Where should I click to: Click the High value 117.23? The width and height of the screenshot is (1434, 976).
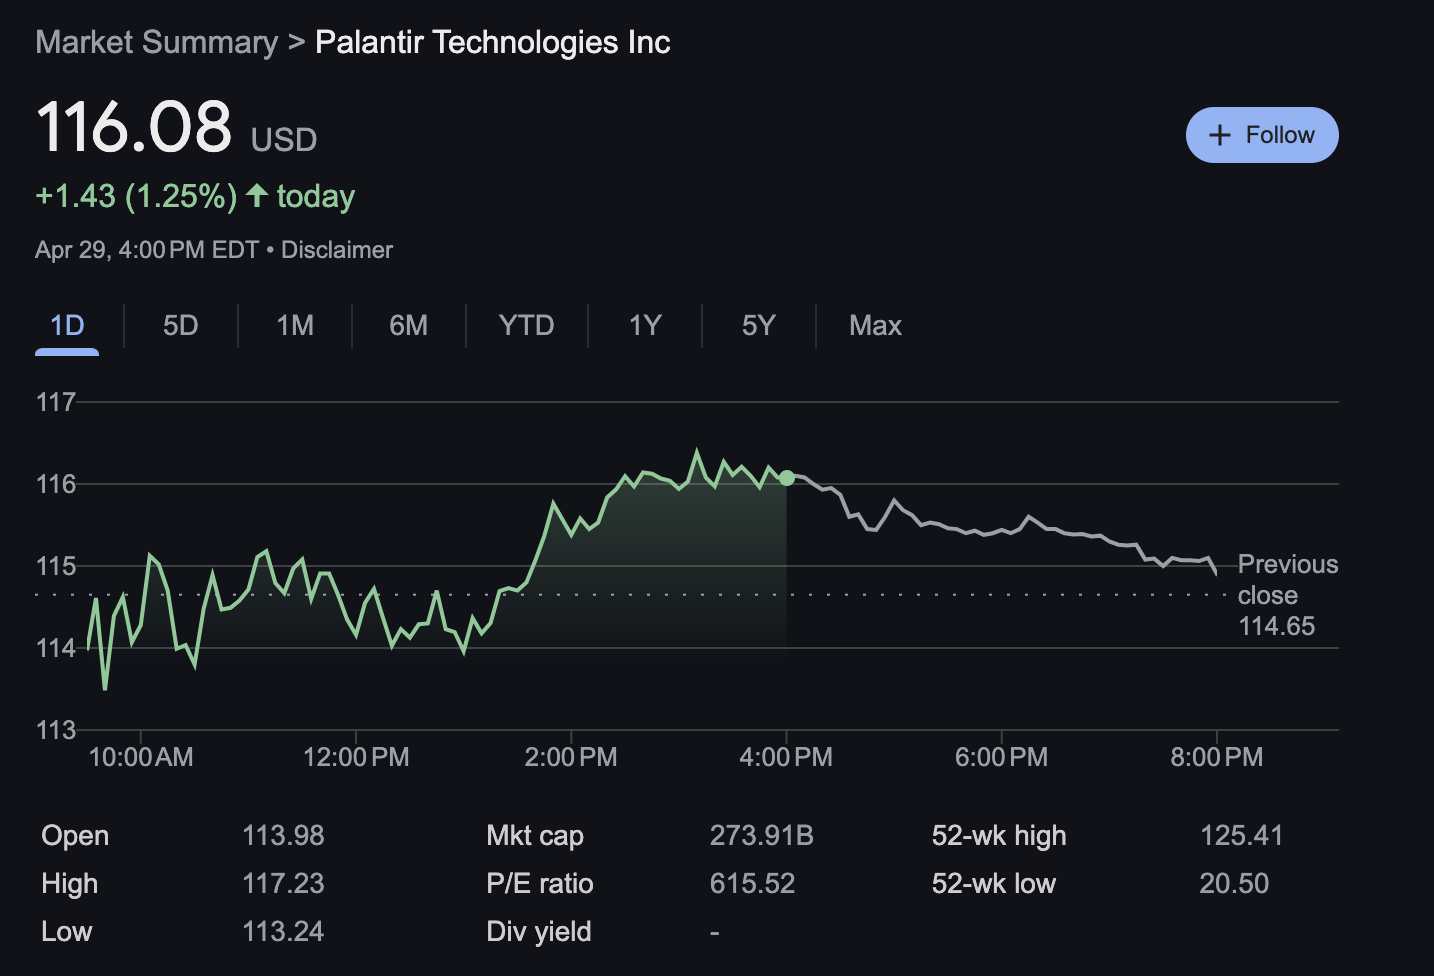coord(283,884)
